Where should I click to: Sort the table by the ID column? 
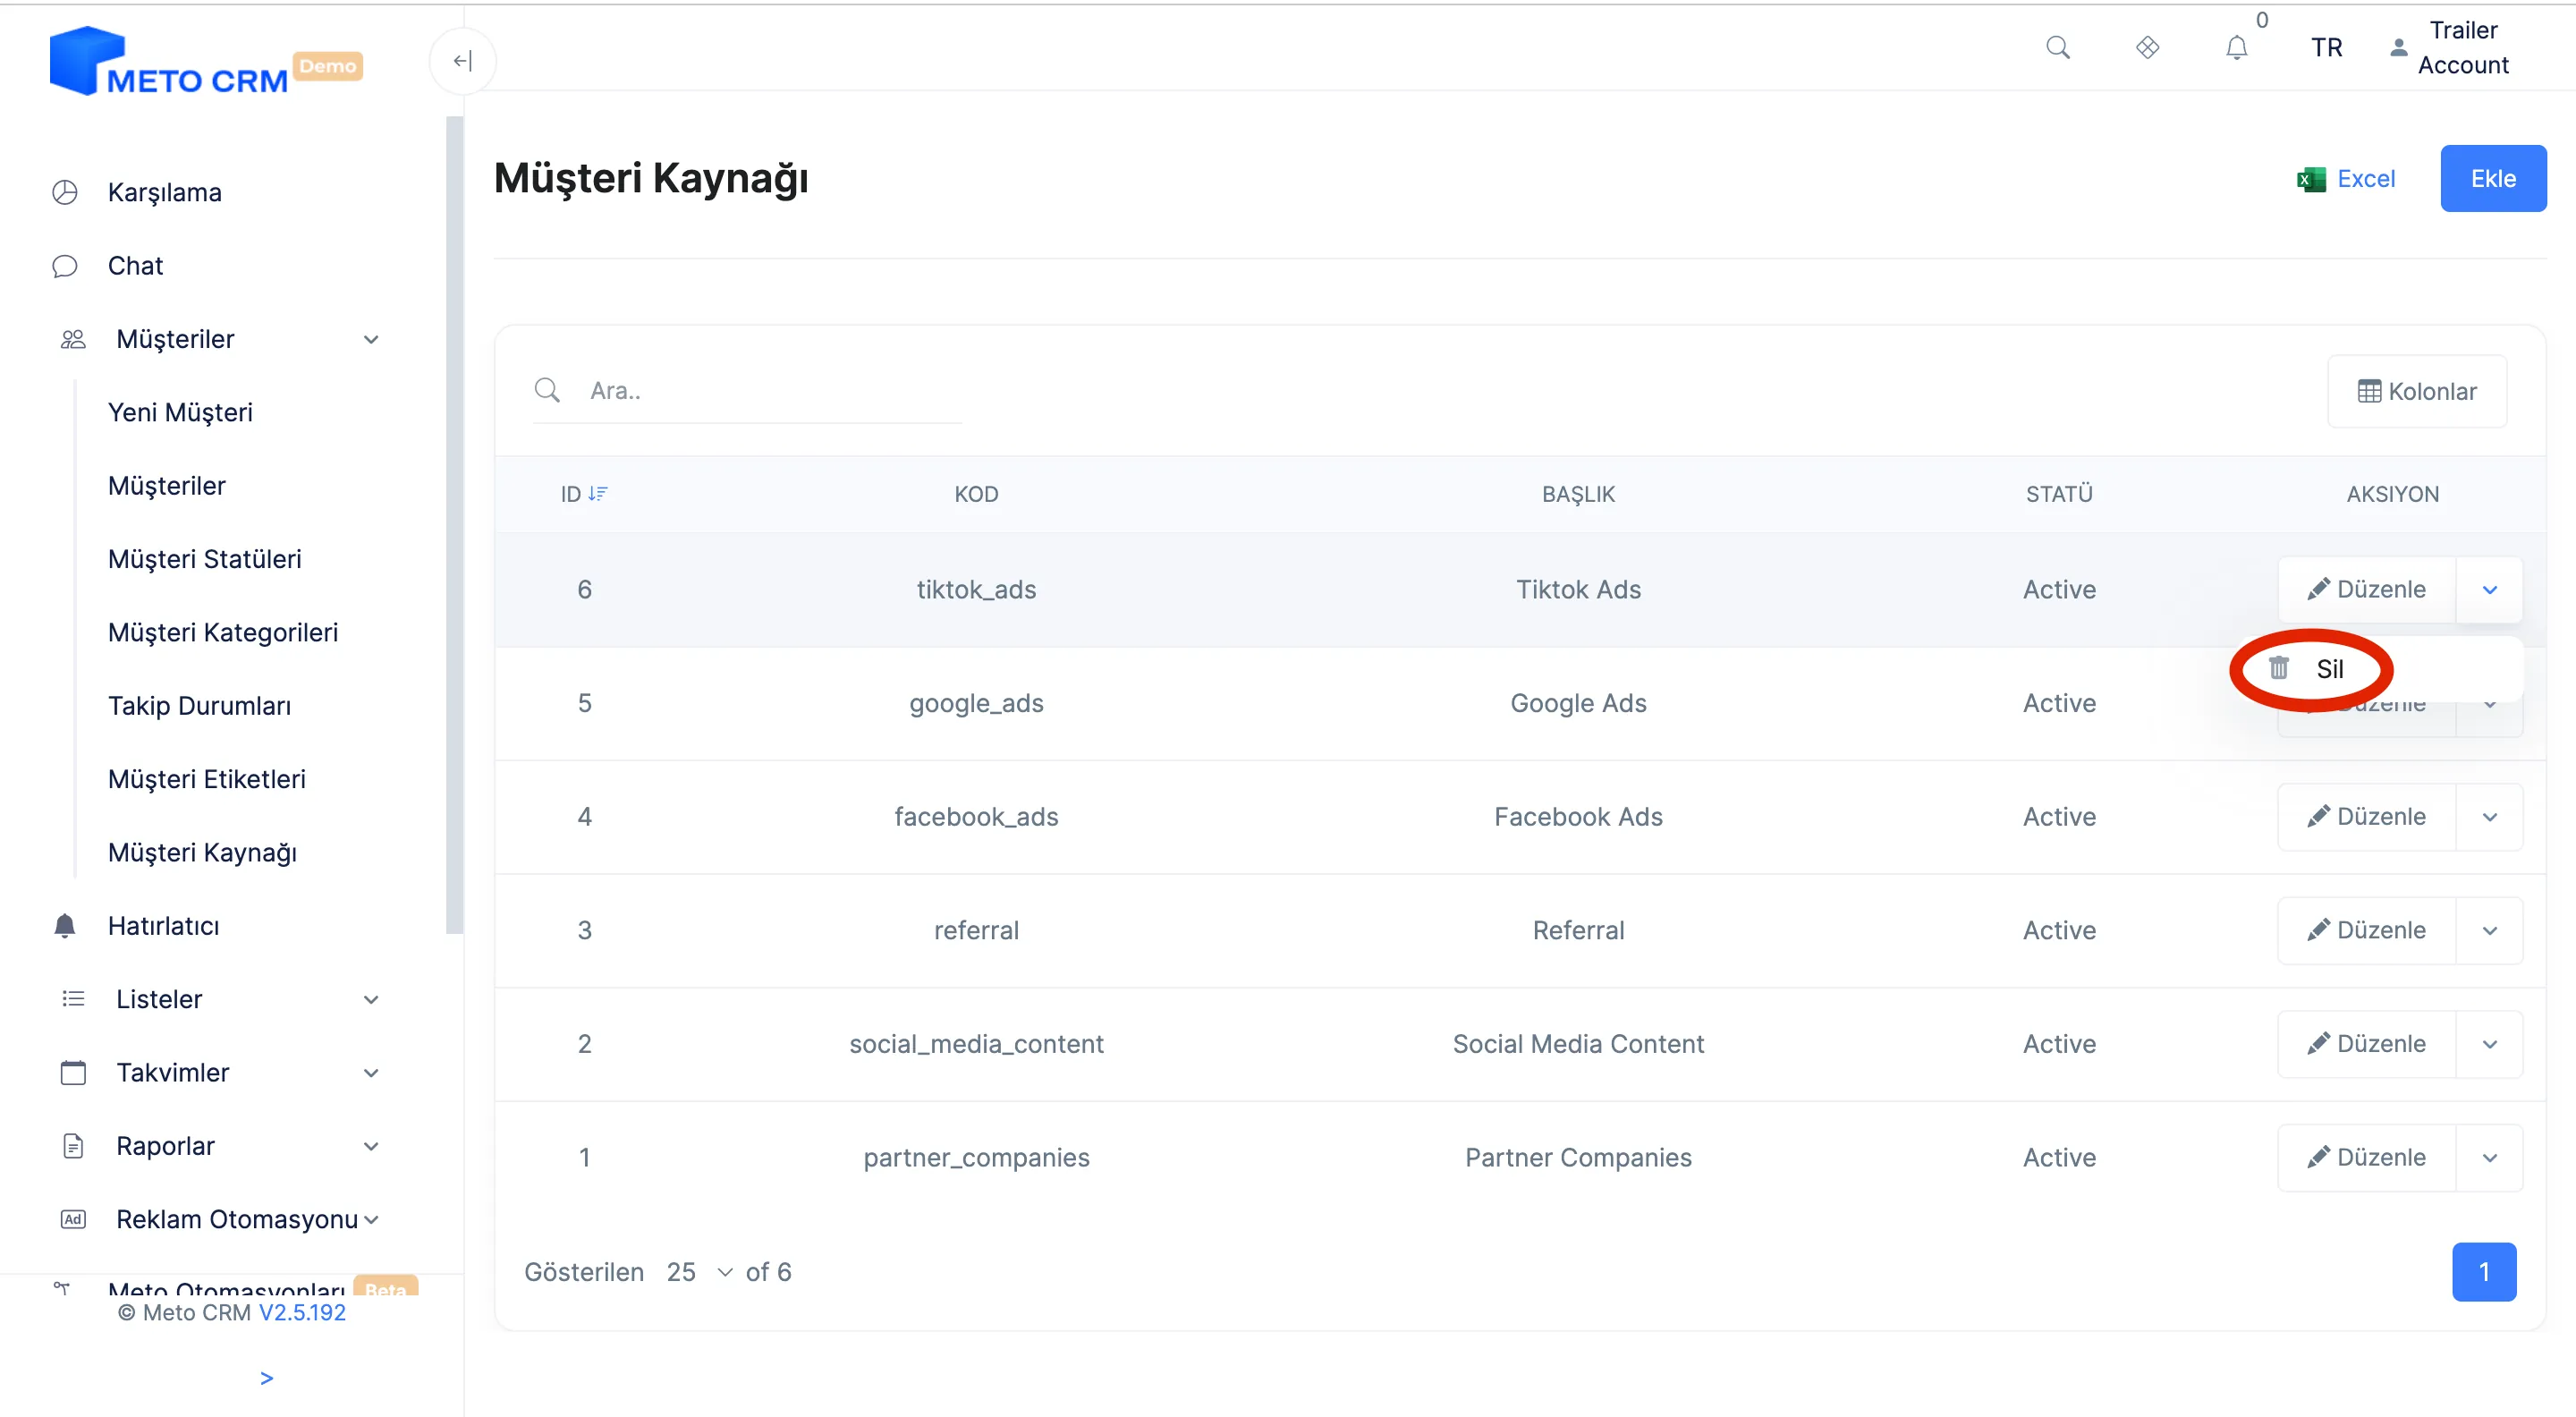coord(584,494)
